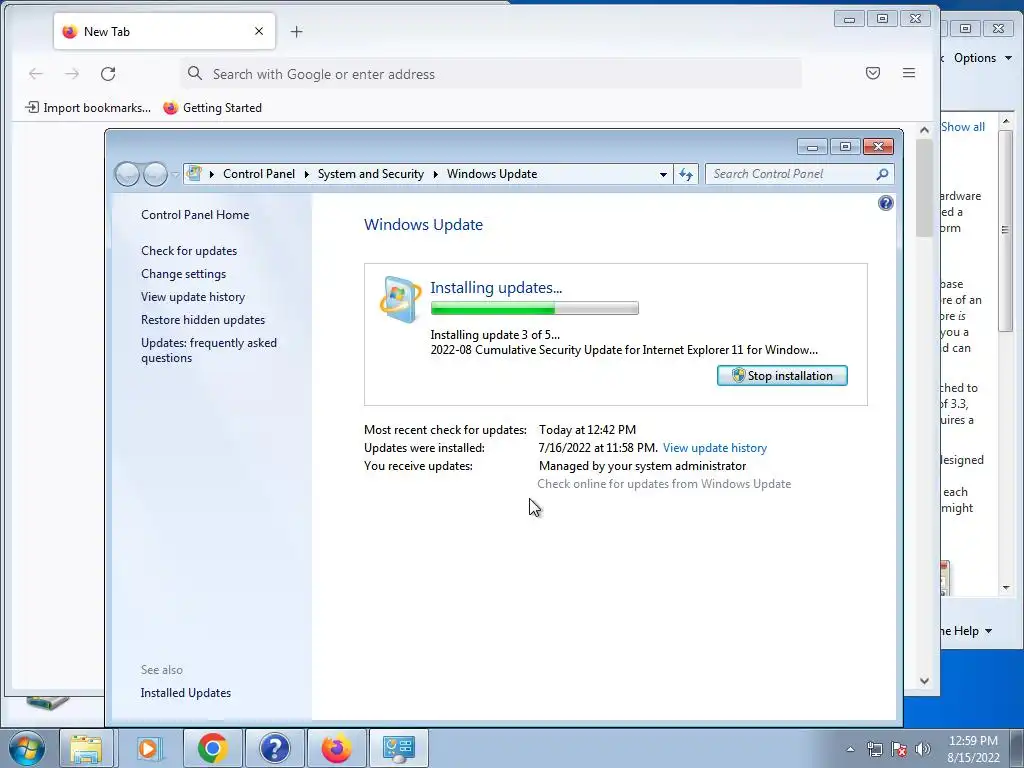Click the Firefox search or address field

491,74
